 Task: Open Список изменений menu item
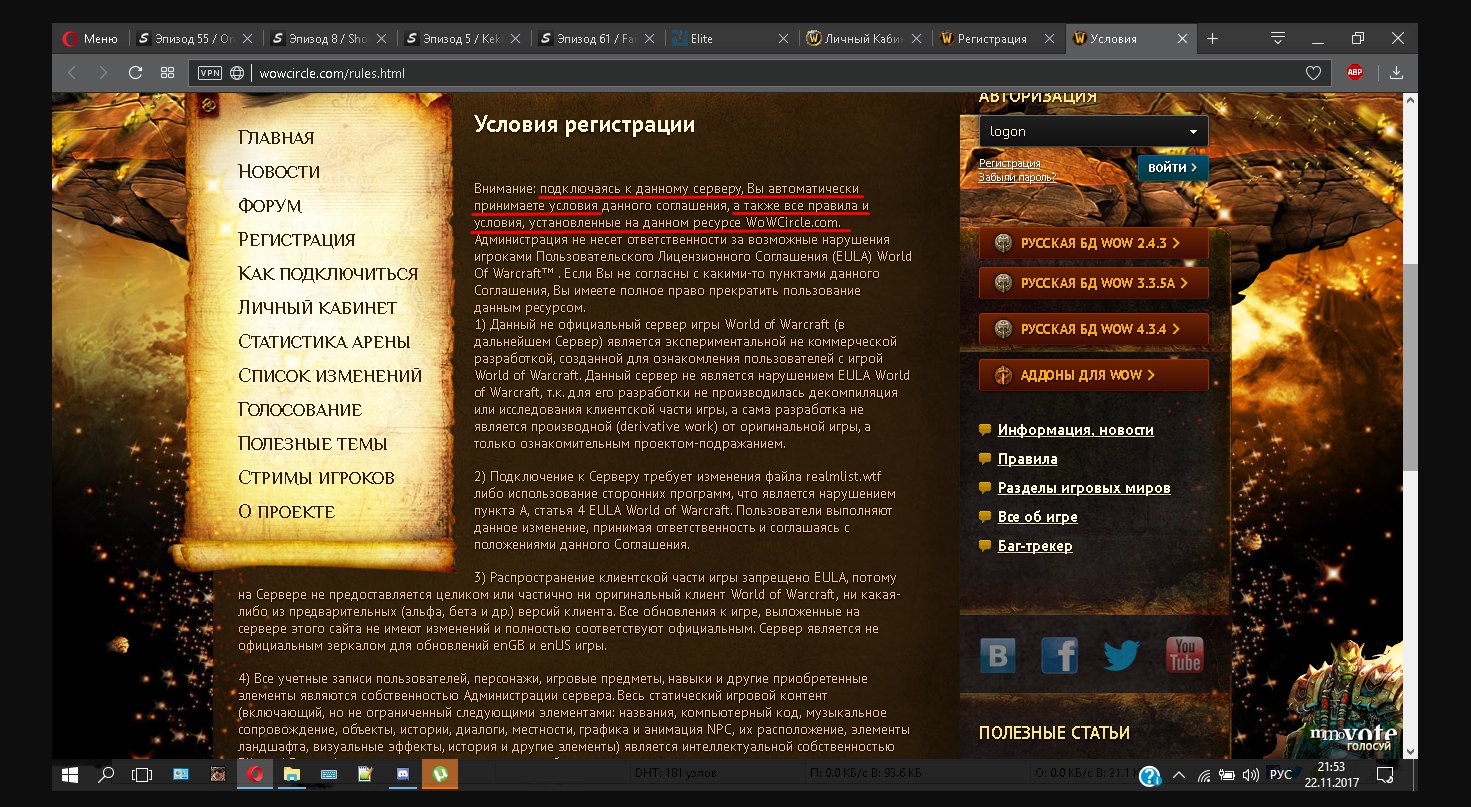[x=330, y=376]
